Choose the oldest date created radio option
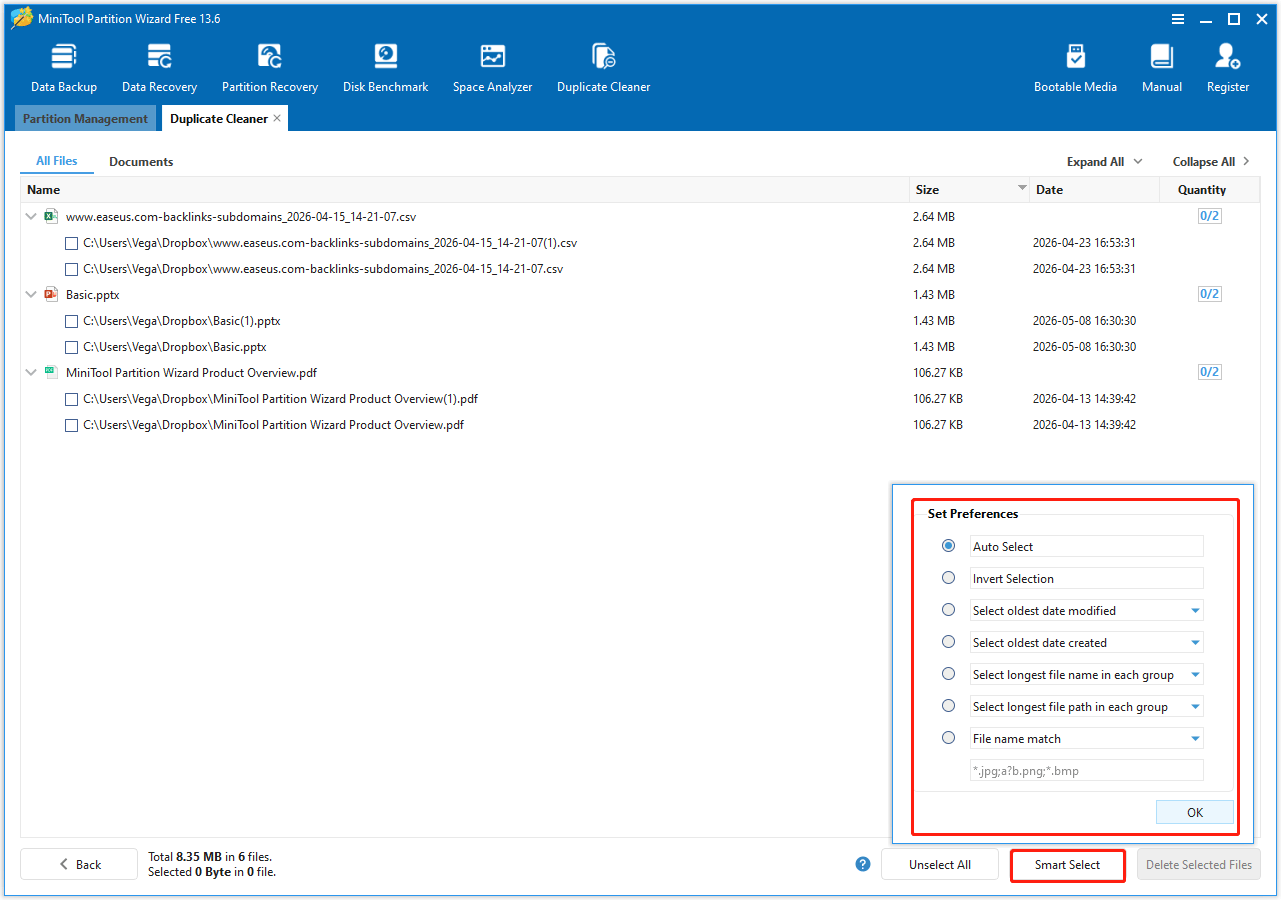 coord(949,642)
